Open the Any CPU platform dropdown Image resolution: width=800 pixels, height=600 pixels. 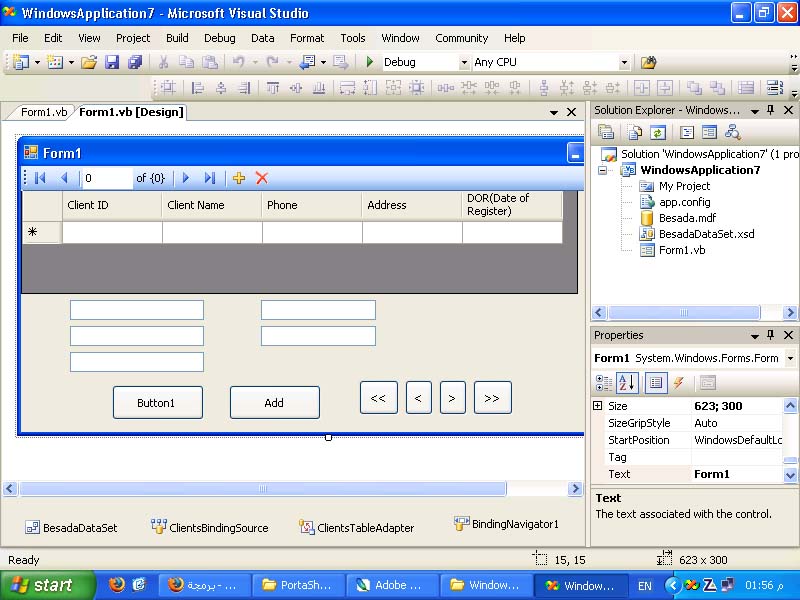tap(624, 62)
